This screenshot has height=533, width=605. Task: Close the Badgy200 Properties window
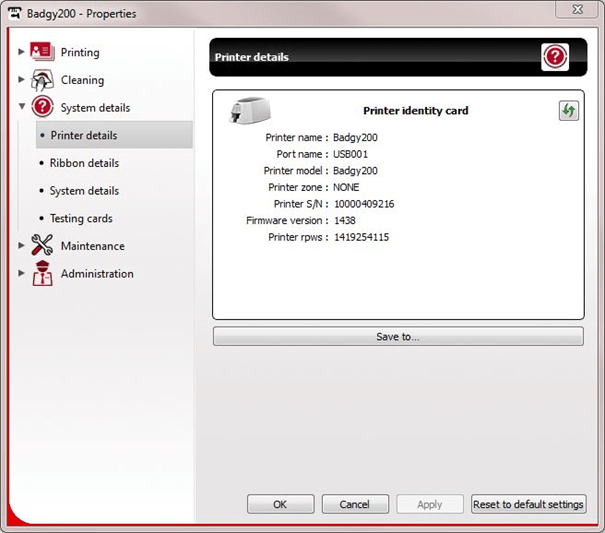[x=577, y=9]
